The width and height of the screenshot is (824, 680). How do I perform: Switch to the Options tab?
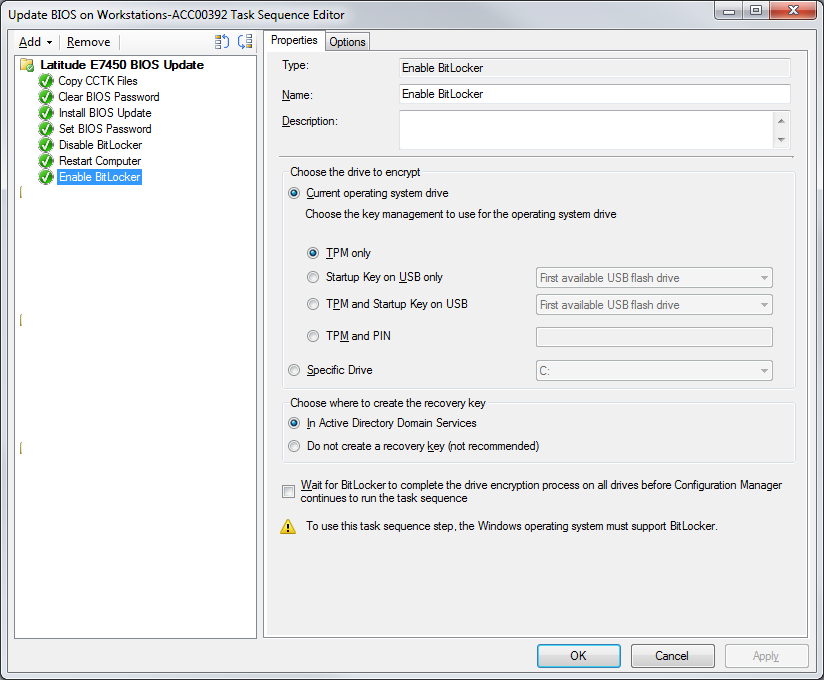click(347, 41)
